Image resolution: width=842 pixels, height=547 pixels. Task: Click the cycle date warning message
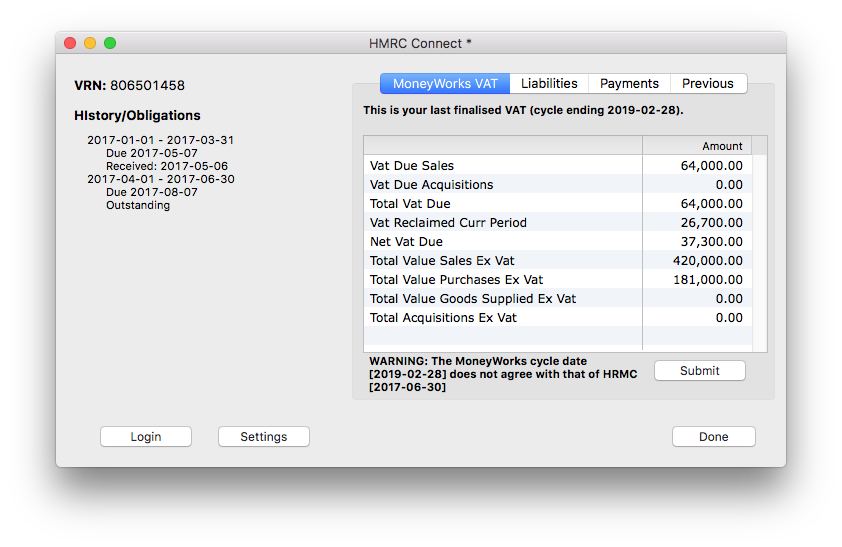pyautogui.click(x=503, y=374)
